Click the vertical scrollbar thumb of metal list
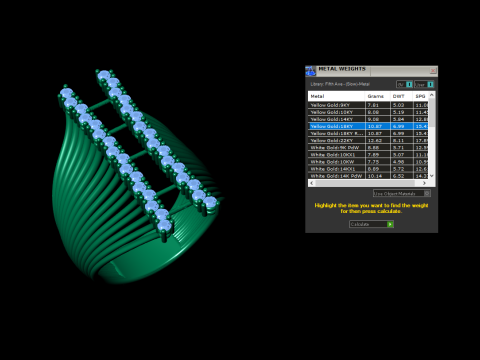Viewport: 480px width, 360px height. click(x=432, y=113)
